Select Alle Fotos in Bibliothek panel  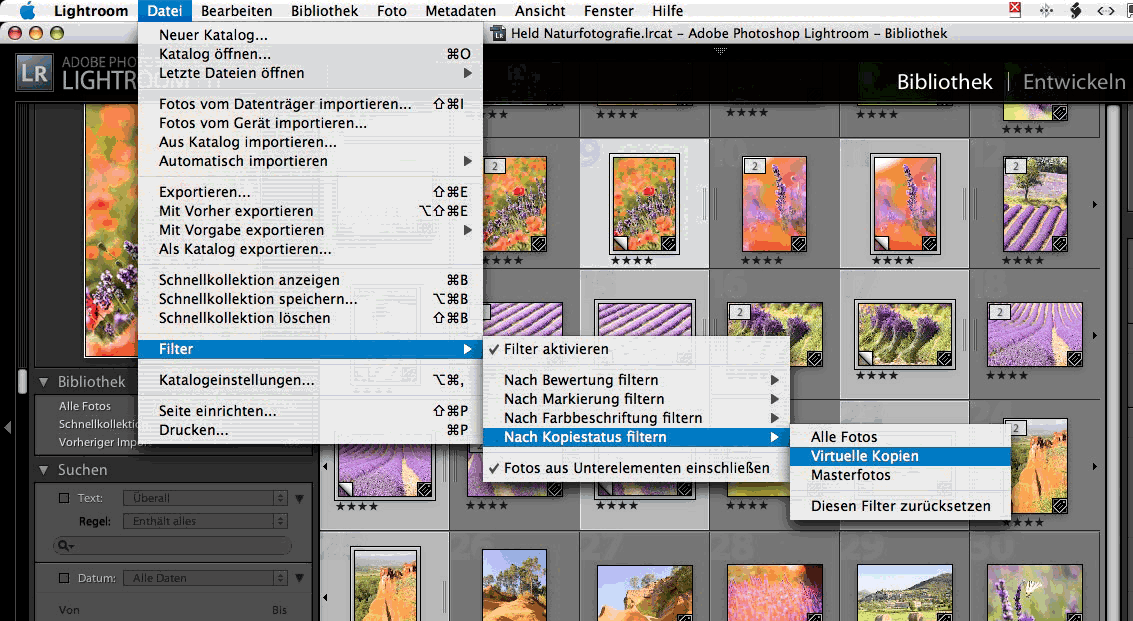click(x=85, y=406)
